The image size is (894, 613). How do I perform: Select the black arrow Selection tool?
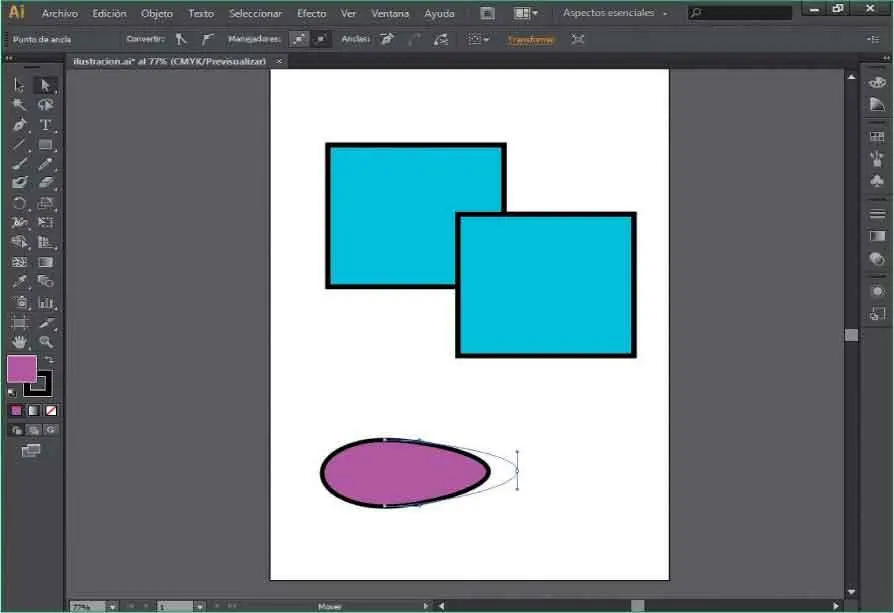pyautogui.click(x=19, y=85)
